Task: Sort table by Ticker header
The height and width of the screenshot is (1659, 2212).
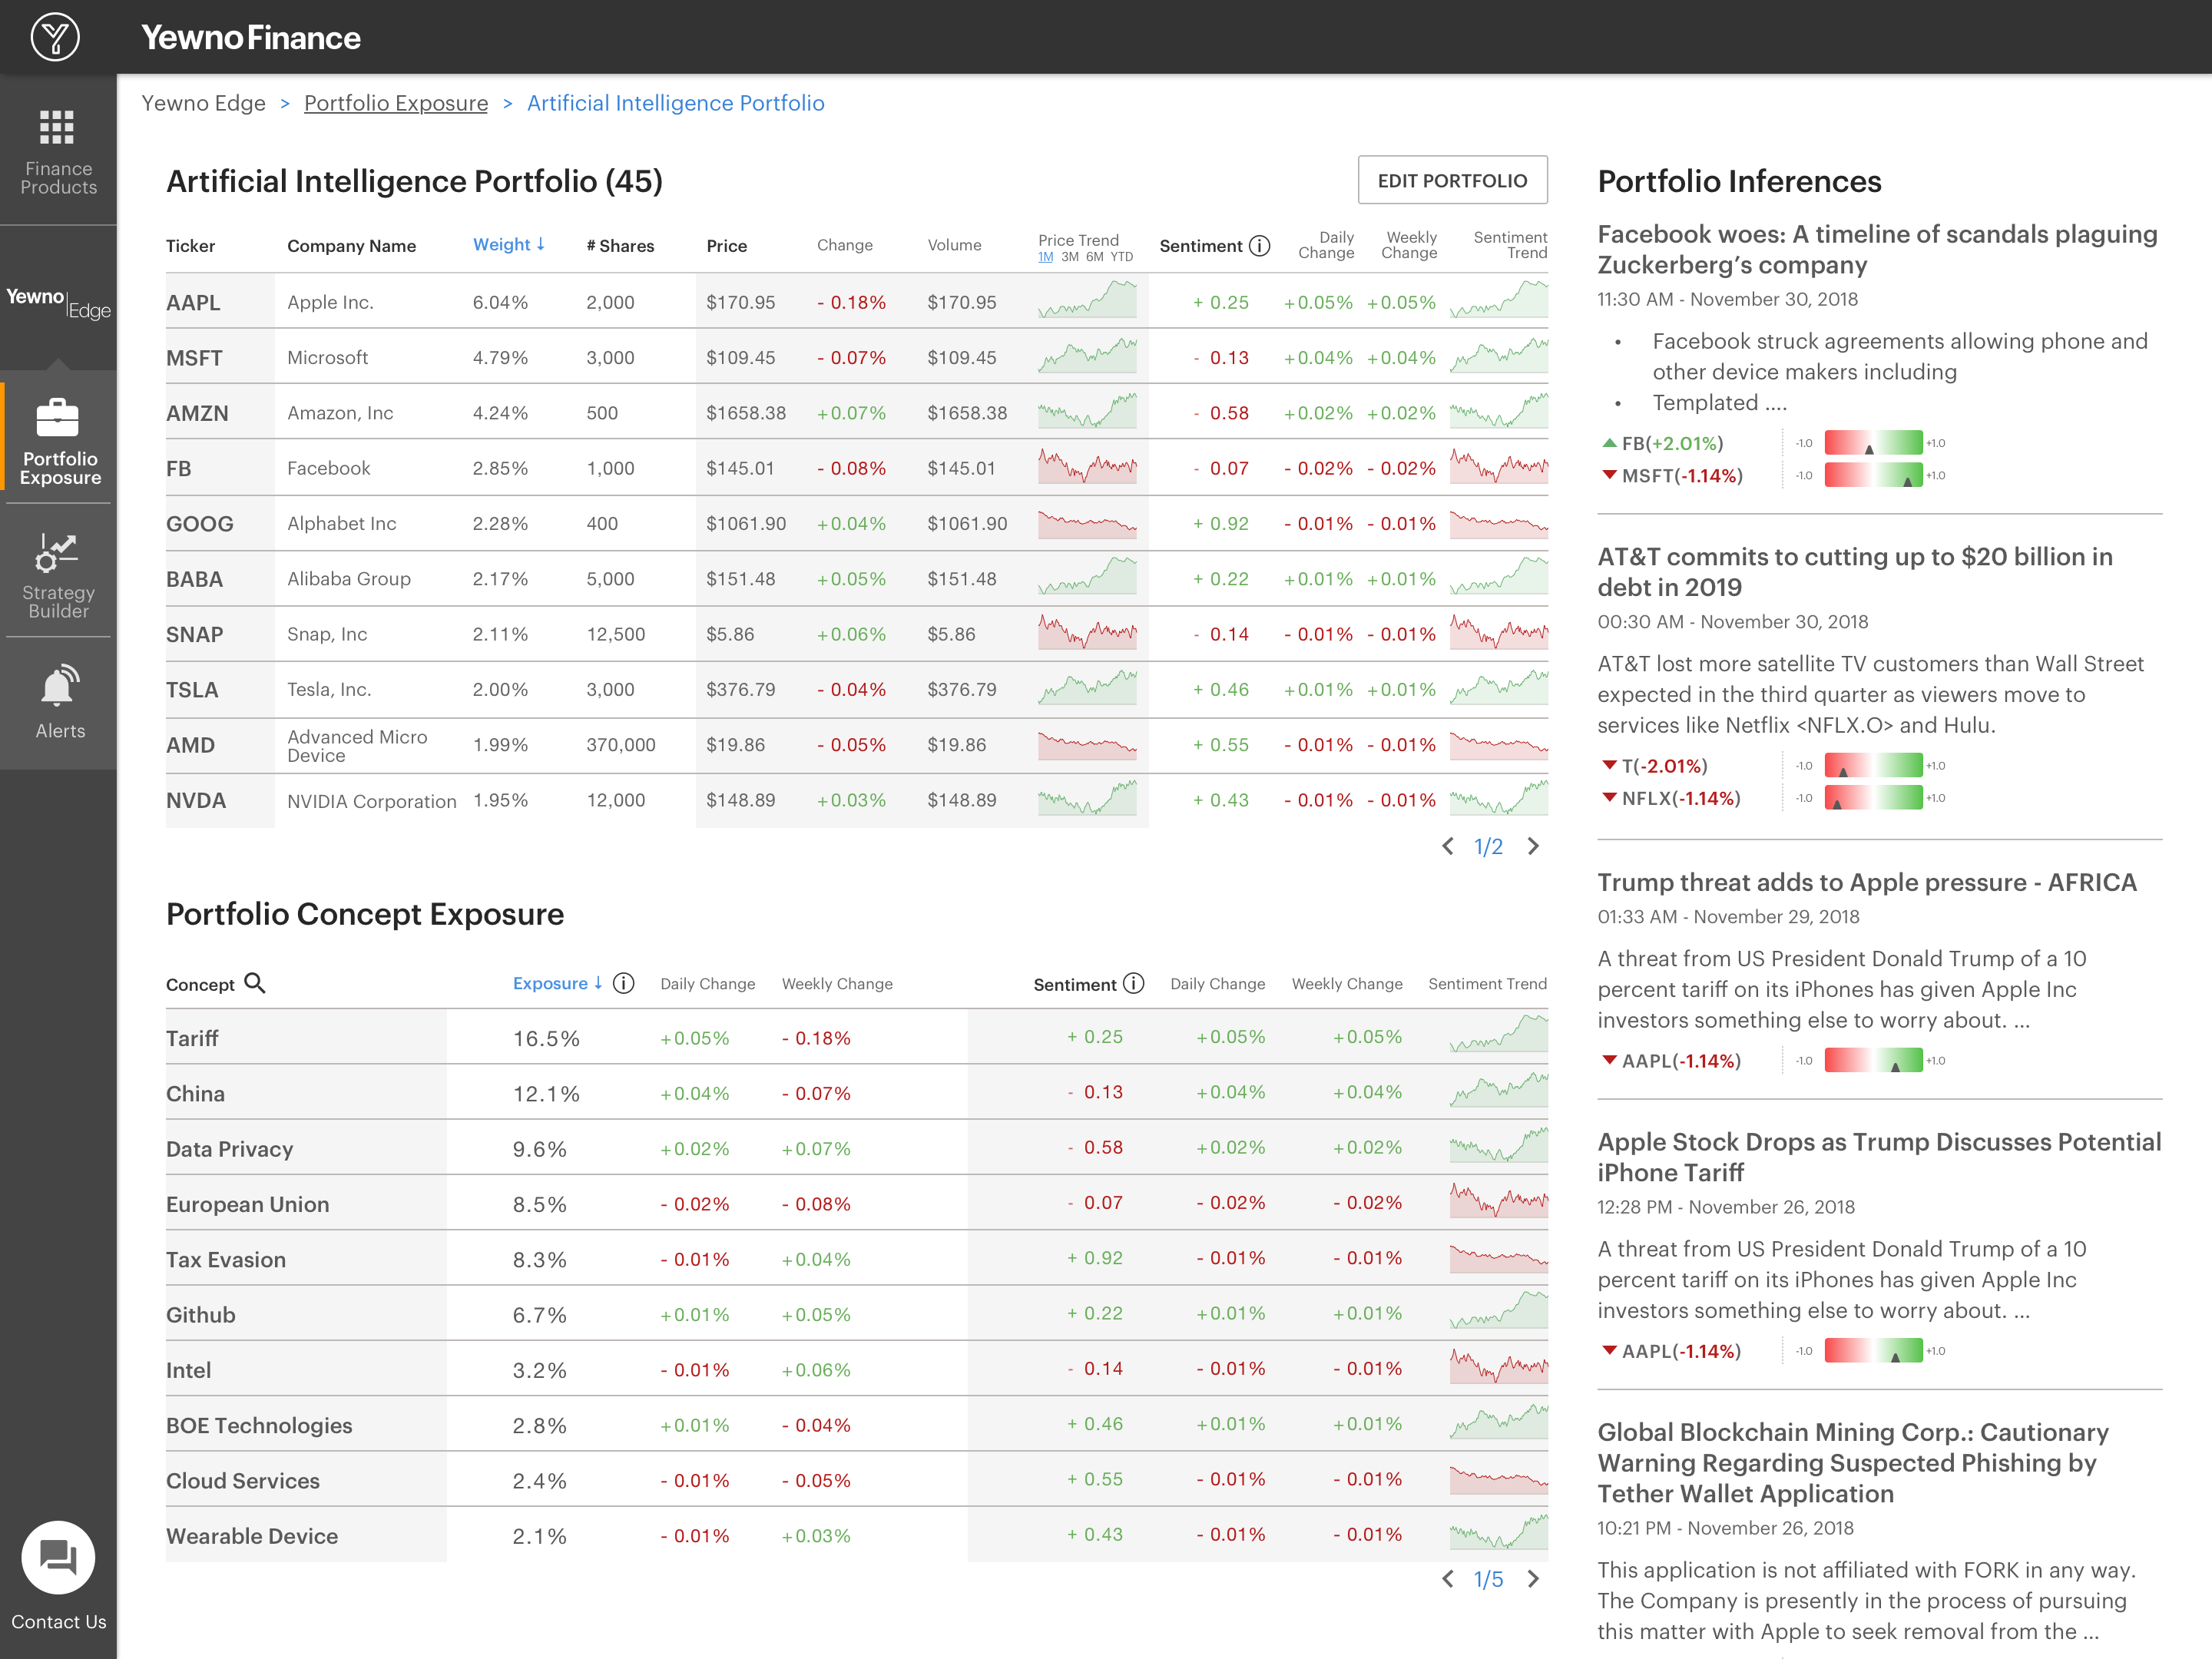Action: click(190, 246)
